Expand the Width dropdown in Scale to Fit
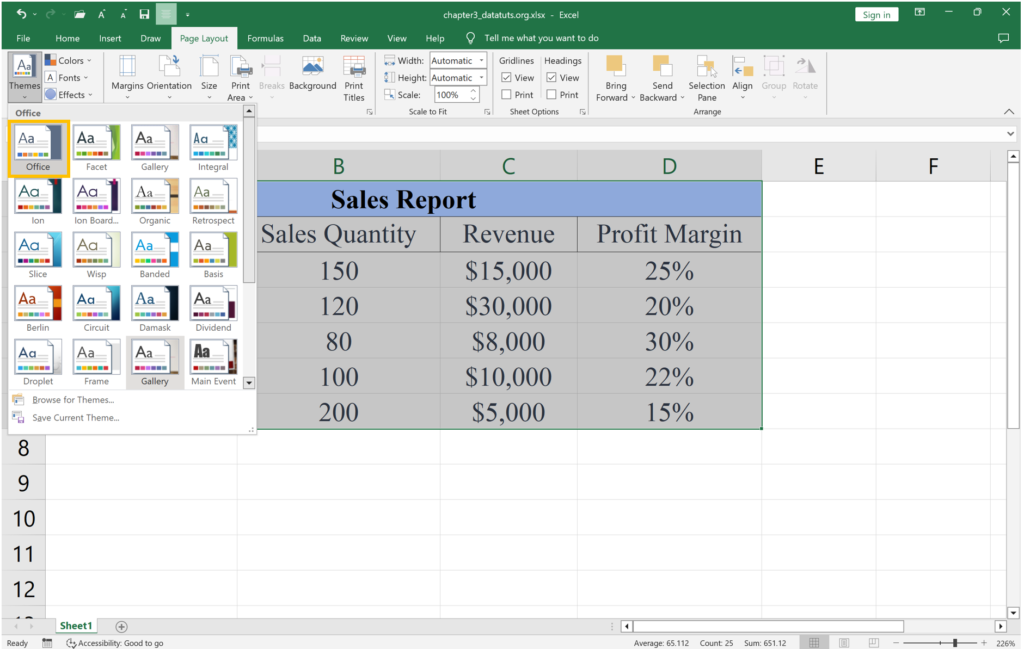Viewport: 1024px width, 649px height. pyautogui.click(x=481, y=61)
